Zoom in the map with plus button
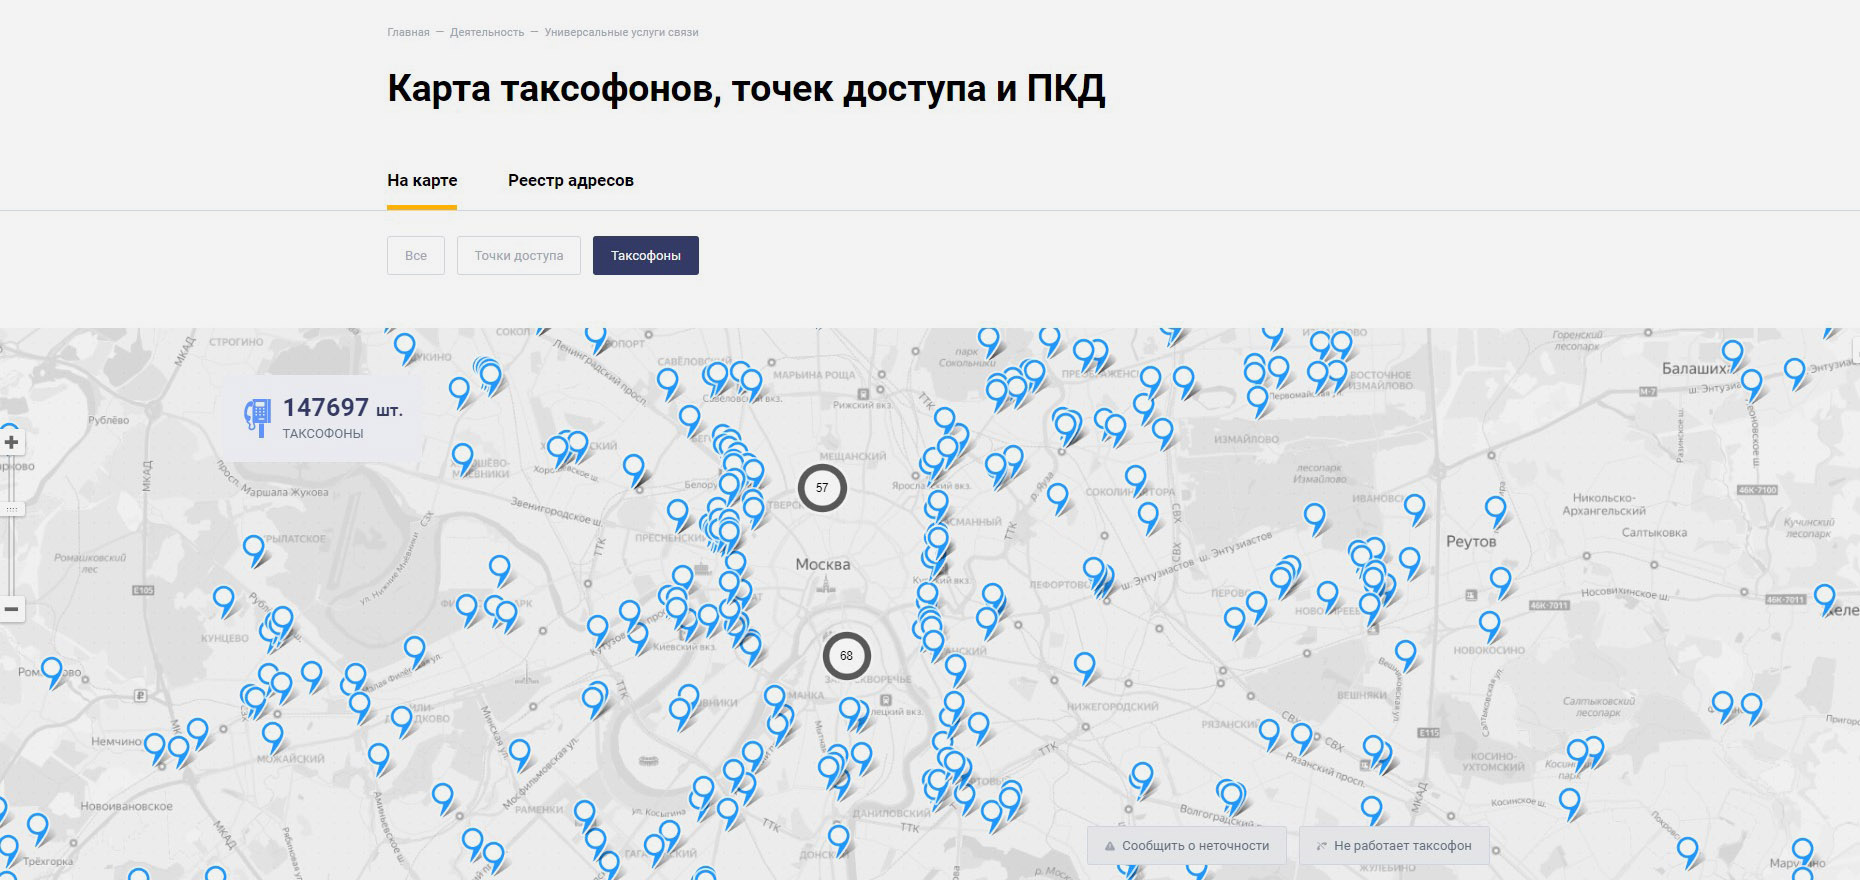1860x880 pixels. (11, 442)
